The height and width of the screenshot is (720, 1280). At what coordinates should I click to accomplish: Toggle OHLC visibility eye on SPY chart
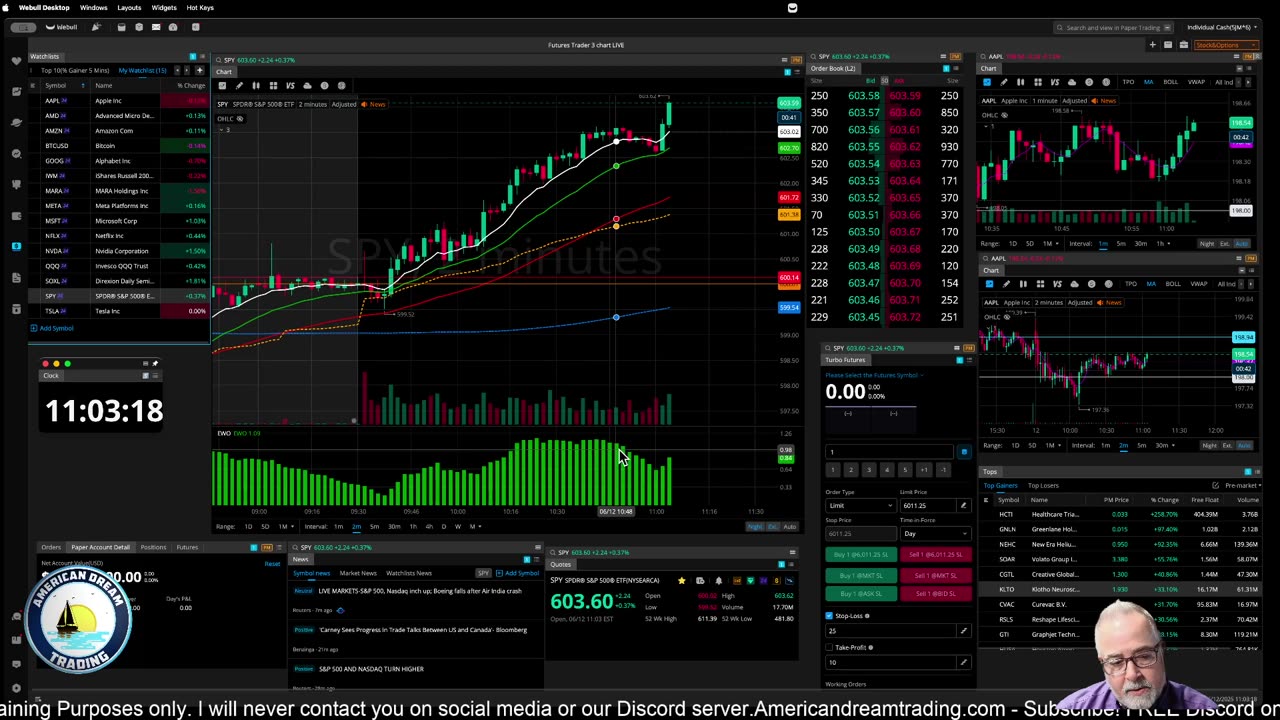[x=239, y=118]
